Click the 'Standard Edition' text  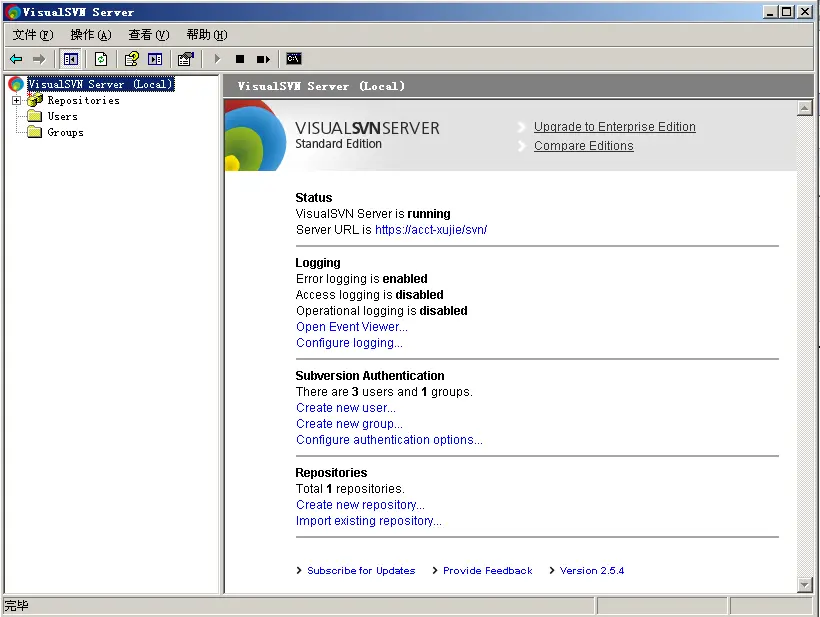point(338,144)
